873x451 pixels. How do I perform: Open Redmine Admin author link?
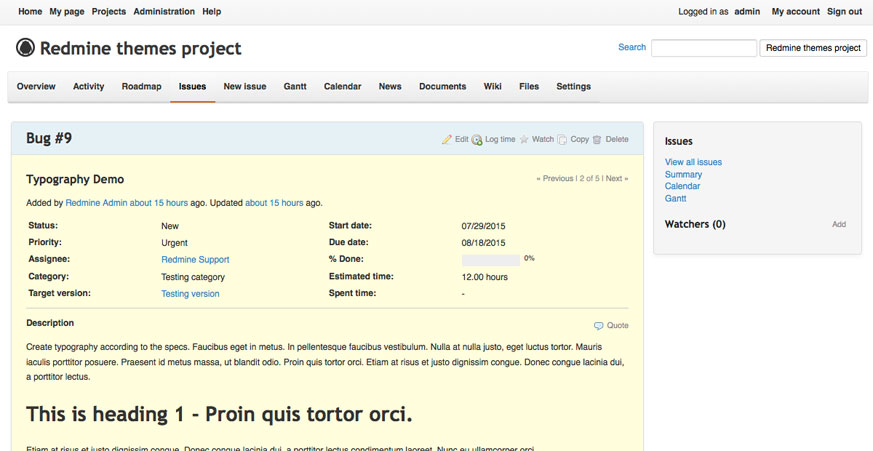coord(96,203)
